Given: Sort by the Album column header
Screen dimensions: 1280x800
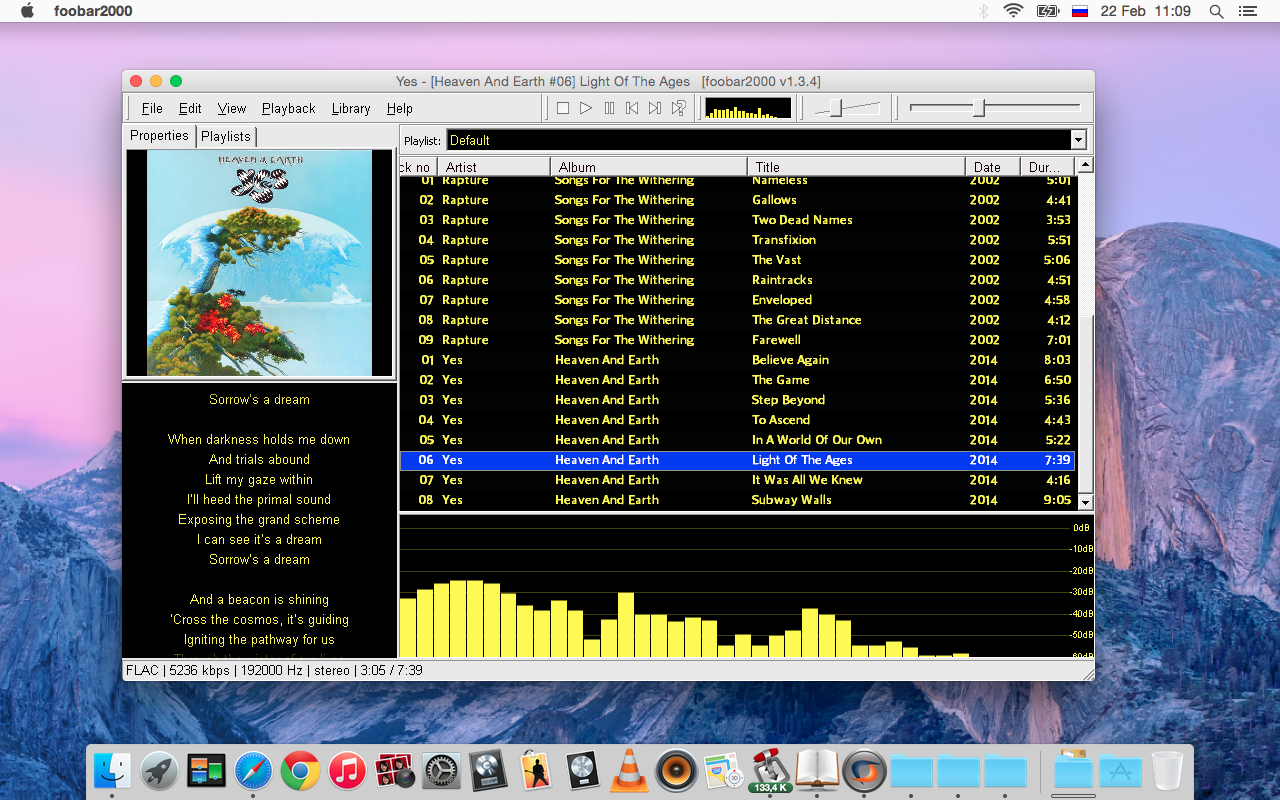Looking at the screenshot, I should tap(649, 167).
